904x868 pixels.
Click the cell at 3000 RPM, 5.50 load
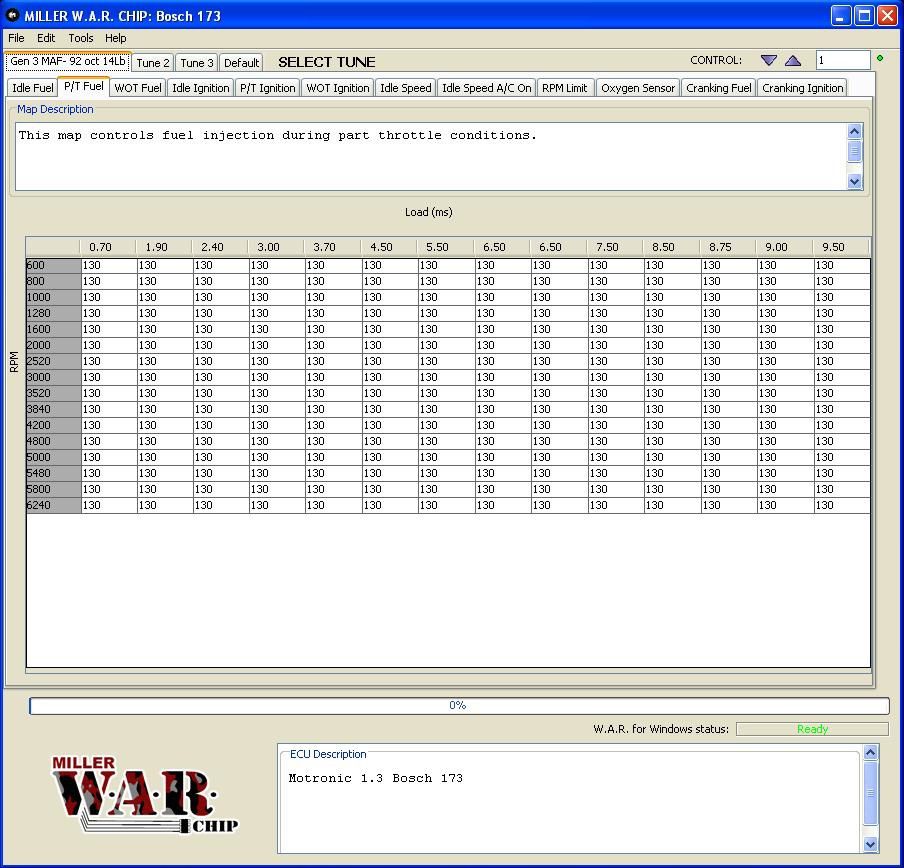pyautogui.click(x=446, y=377)
